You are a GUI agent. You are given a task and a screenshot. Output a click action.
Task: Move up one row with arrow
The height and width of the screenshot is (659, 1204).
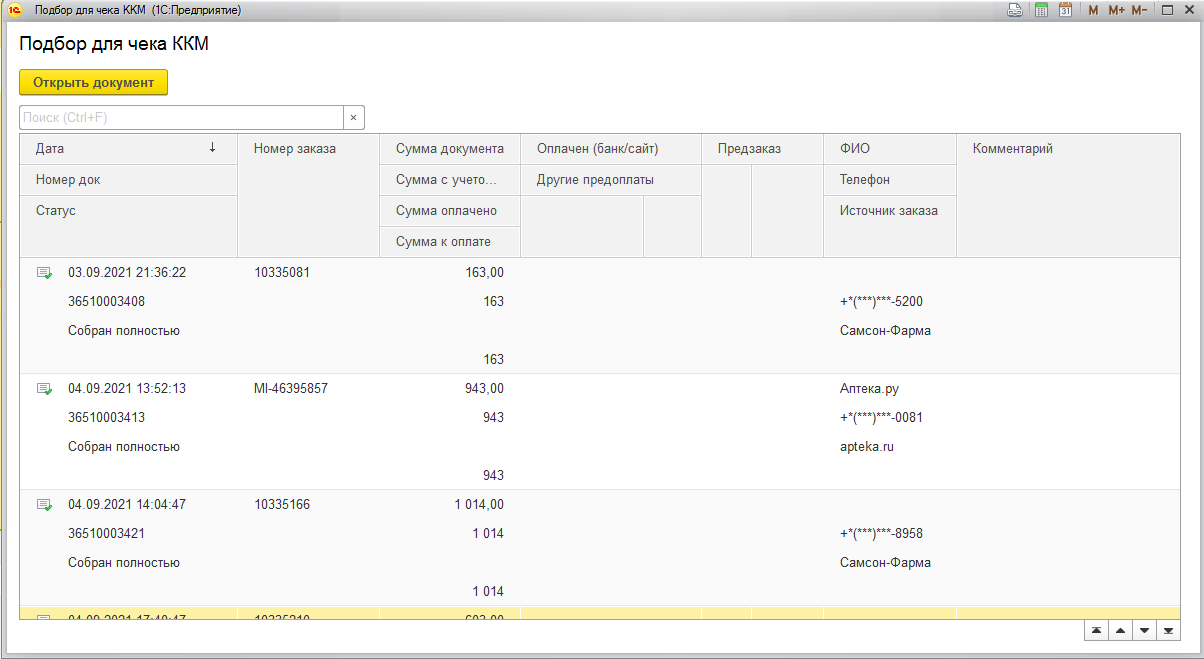tap(1120, 630)
